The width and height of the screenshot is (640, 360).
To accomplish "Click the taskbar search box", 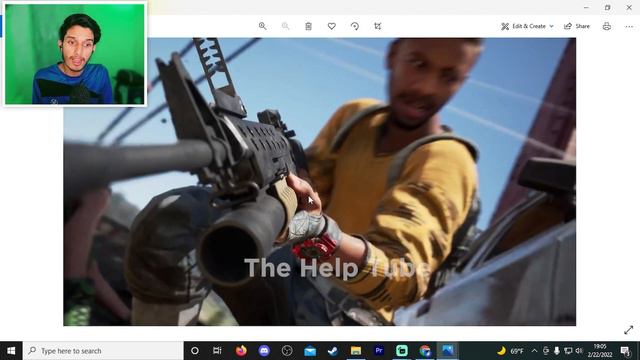I will click(x=103, y=351).
